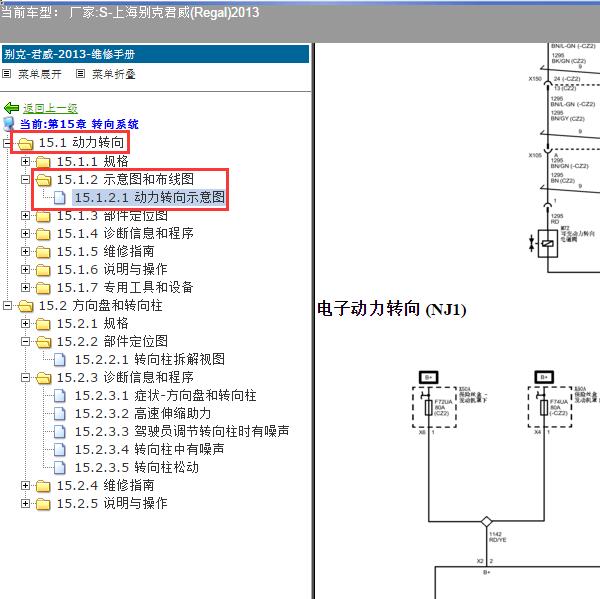Screen dimensions: 600x599
Task: Click folder icon for 15.2.3 诊断信息和程序
Action: [43, 378]
